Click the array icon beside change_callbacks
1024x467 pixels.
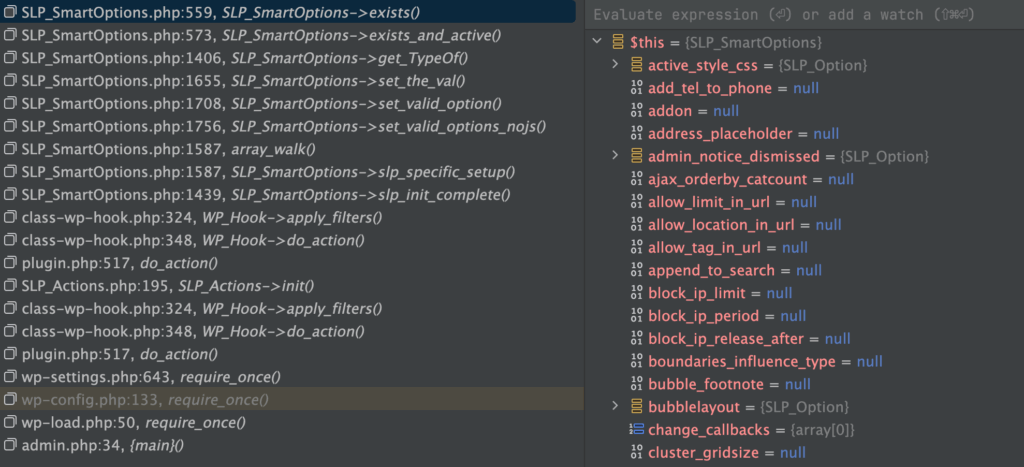(637, 430)
